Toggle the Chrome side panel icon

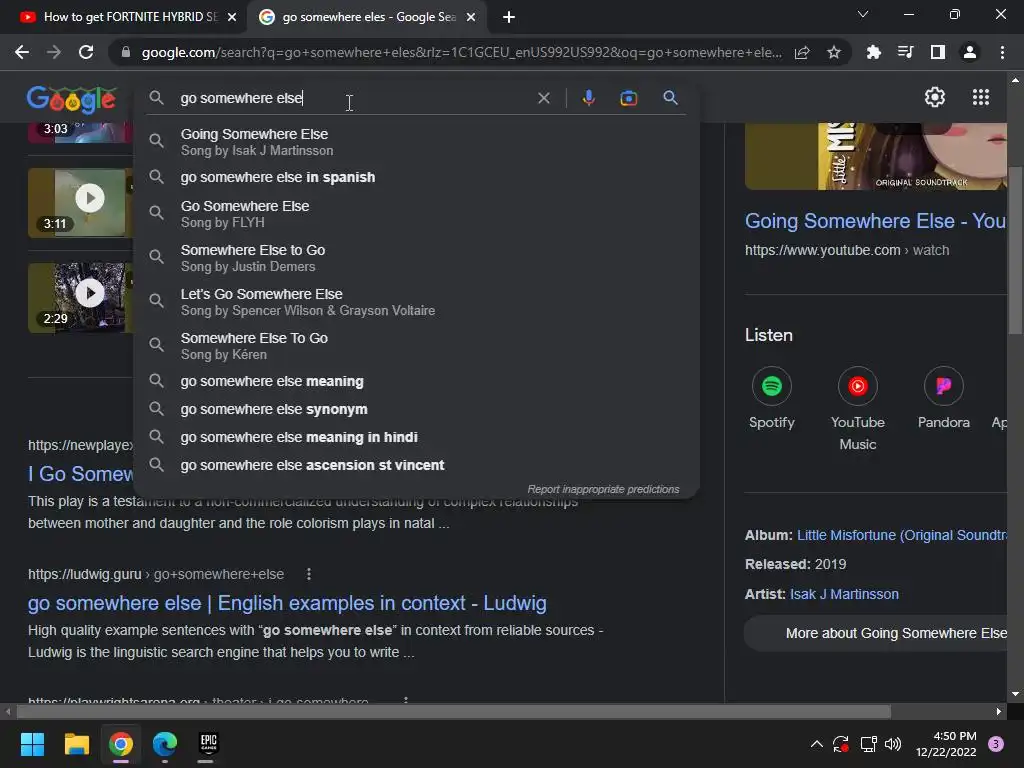(938, 52)
